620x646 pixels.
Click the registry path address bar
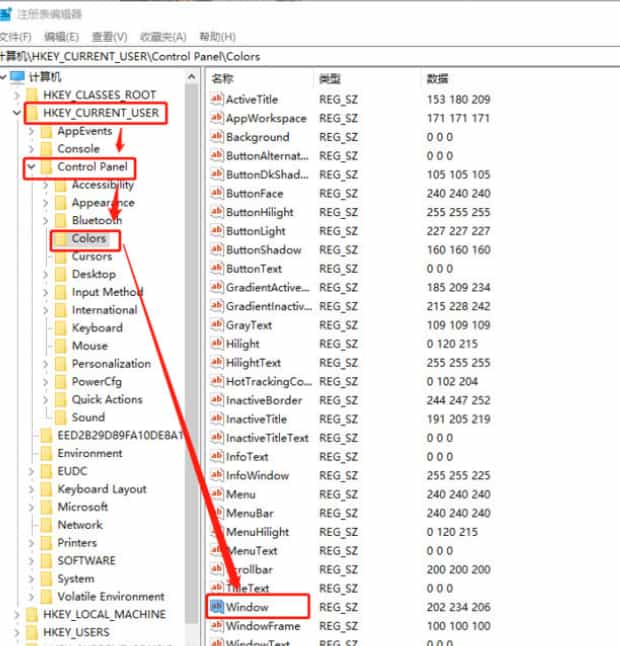tap(300, 56)
